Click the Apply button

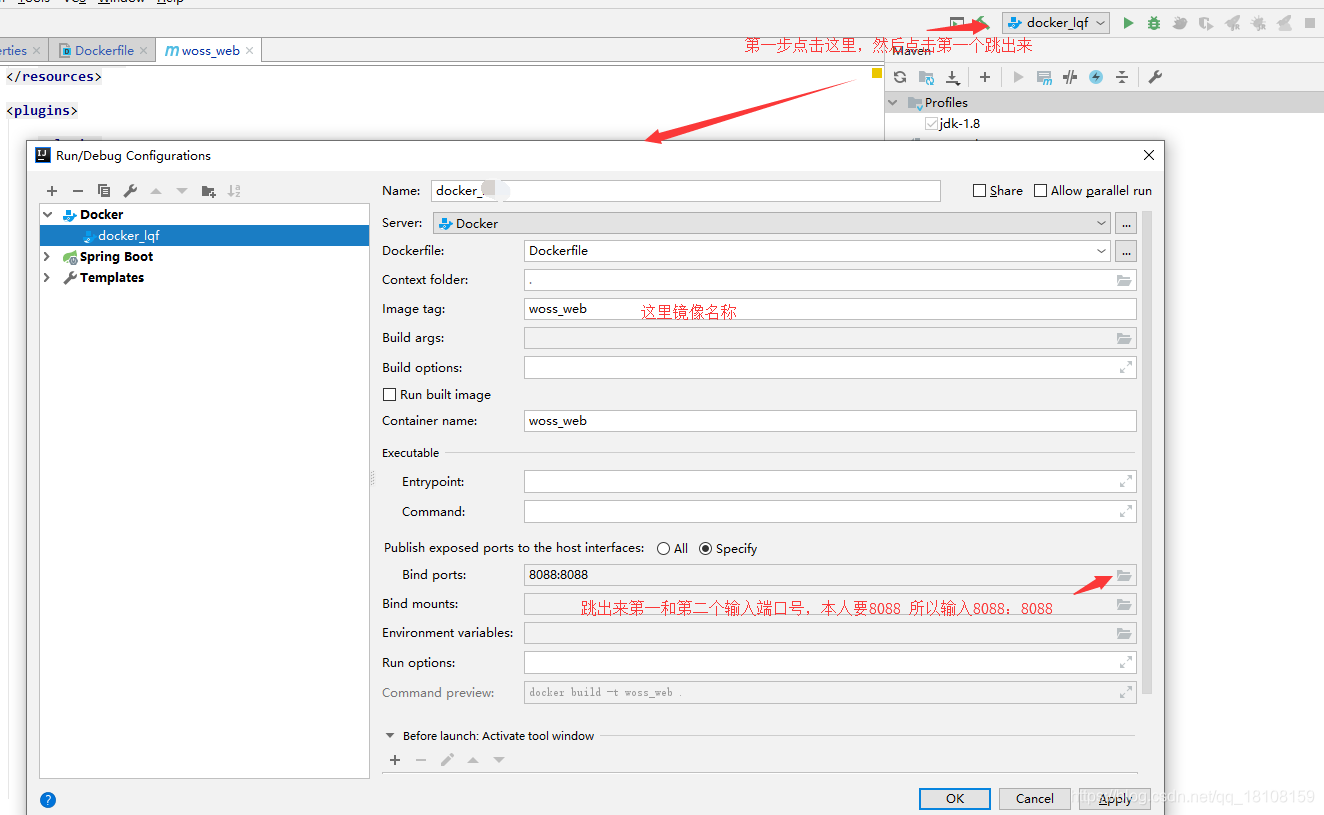pos(1115,799)
